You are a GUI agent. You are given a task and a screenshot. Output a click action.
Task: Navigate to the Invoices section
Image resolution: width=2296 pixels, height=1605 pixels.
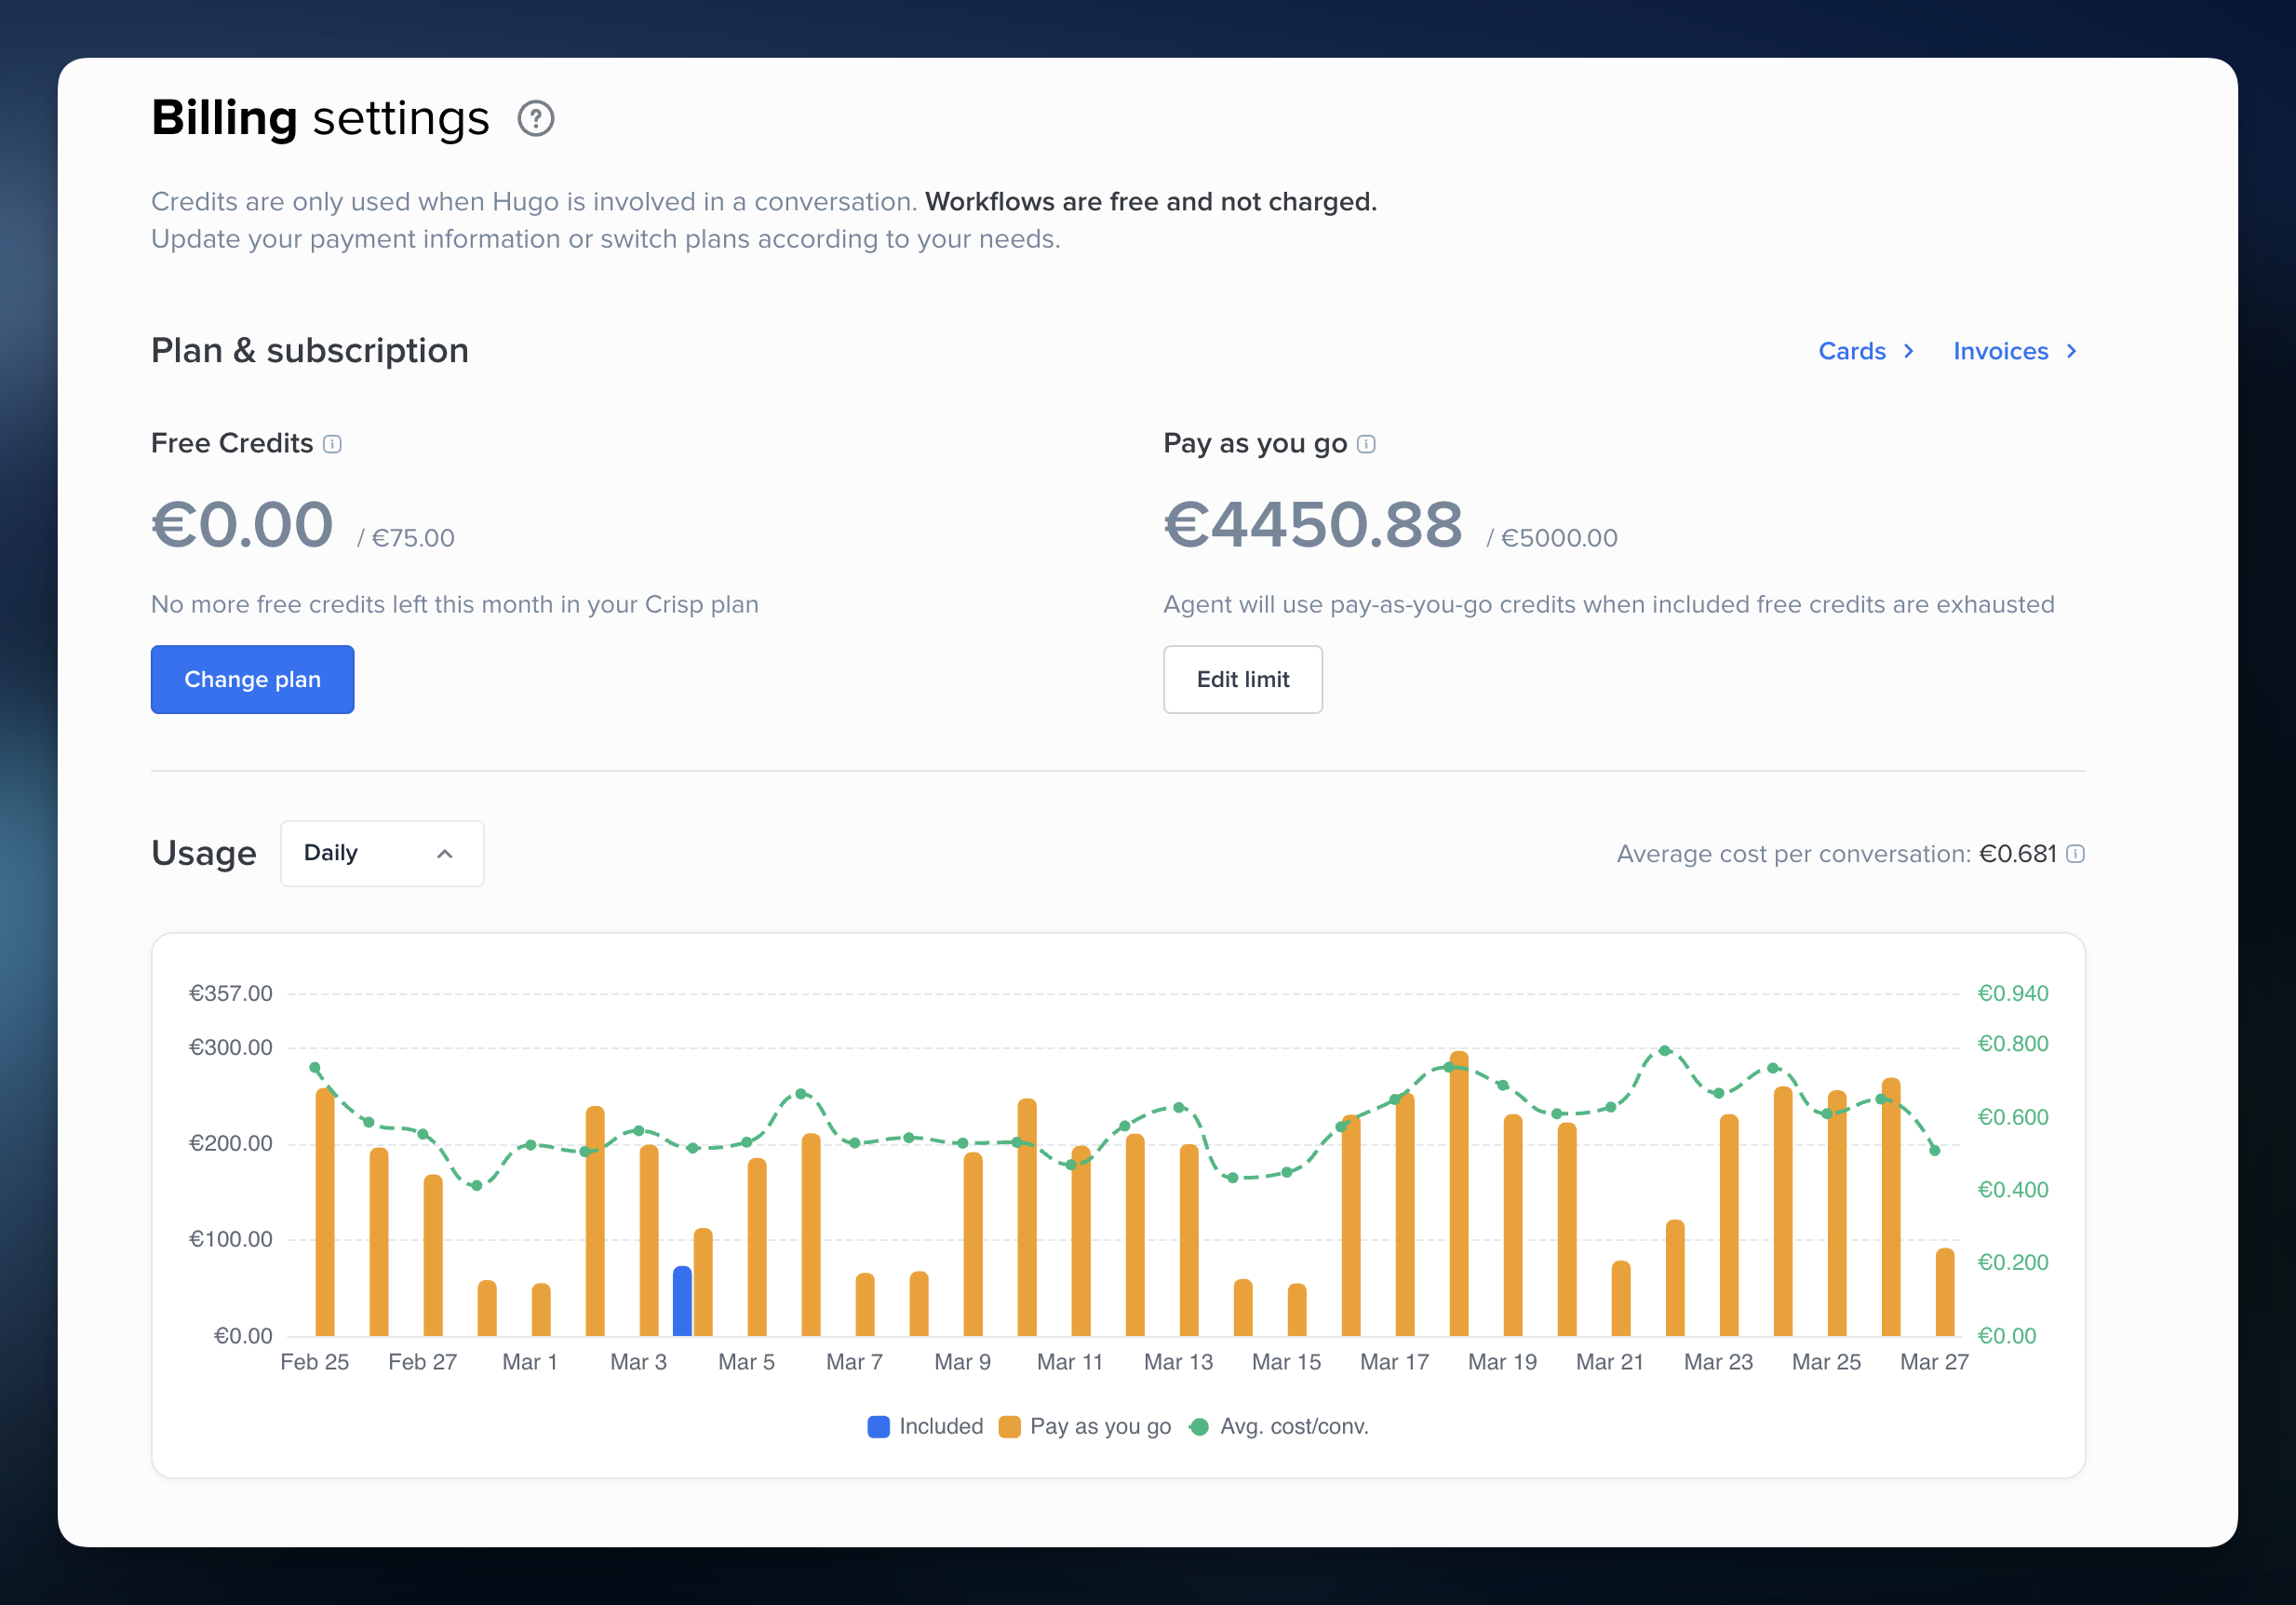click(2000, 351)
